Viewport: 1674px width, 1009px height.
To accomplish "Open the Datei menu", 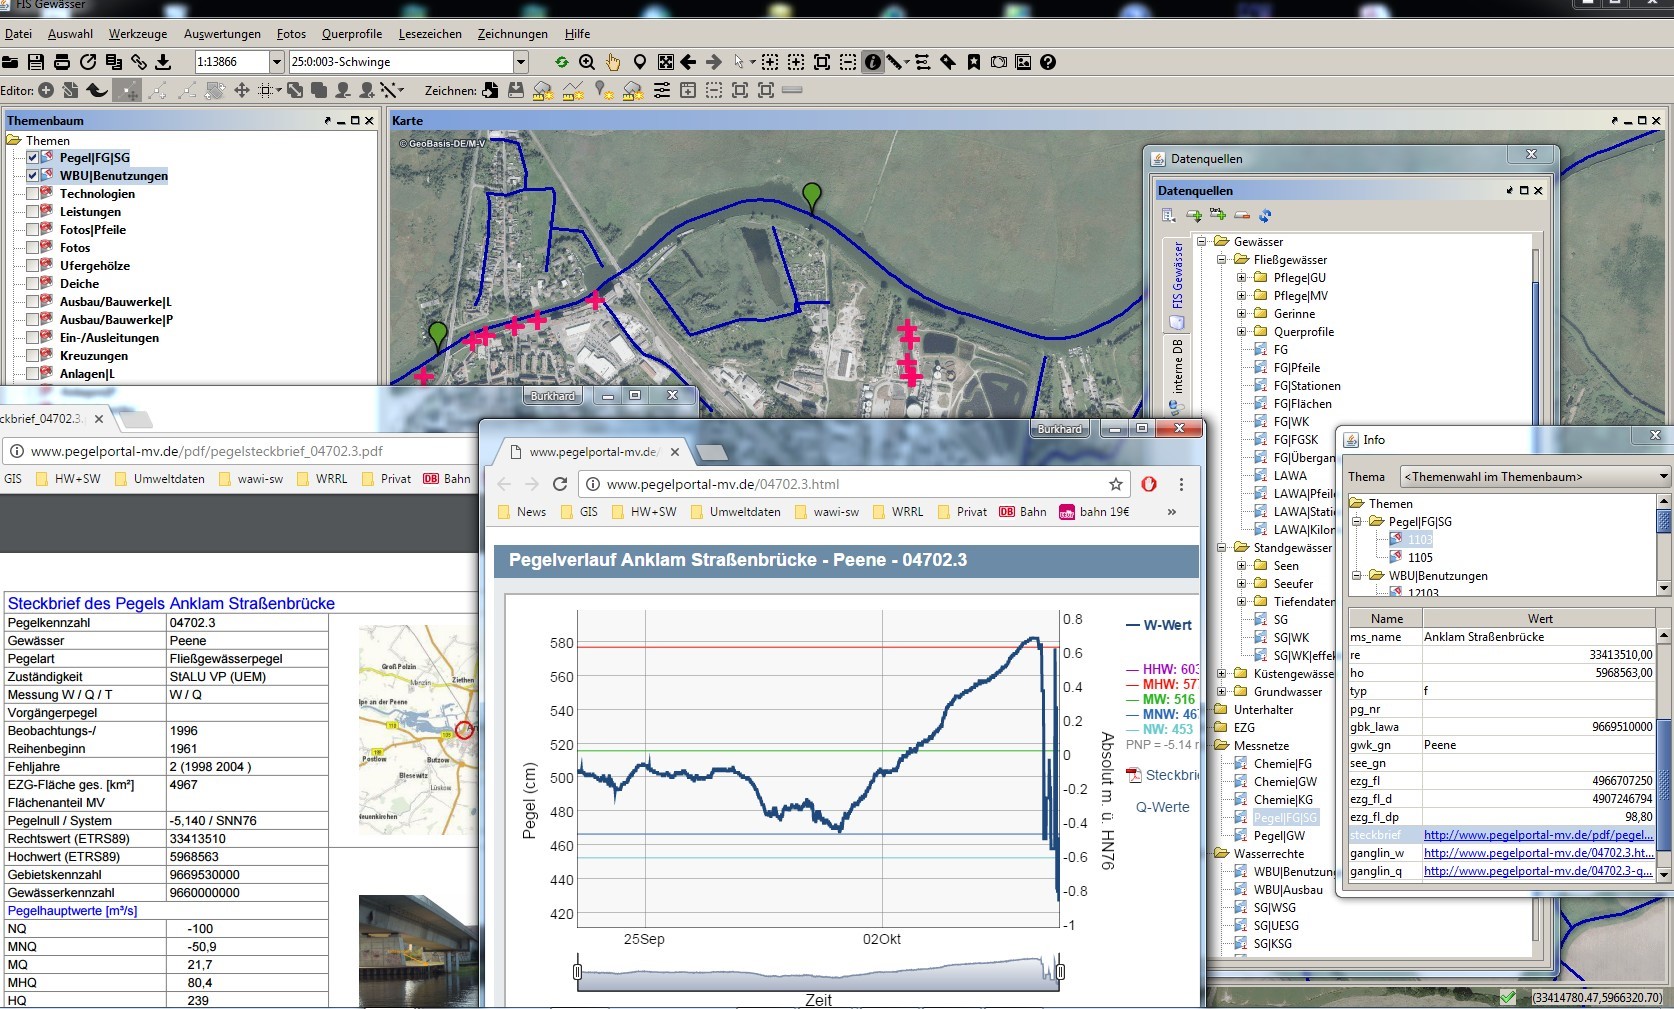I will [x=18, y=34].
